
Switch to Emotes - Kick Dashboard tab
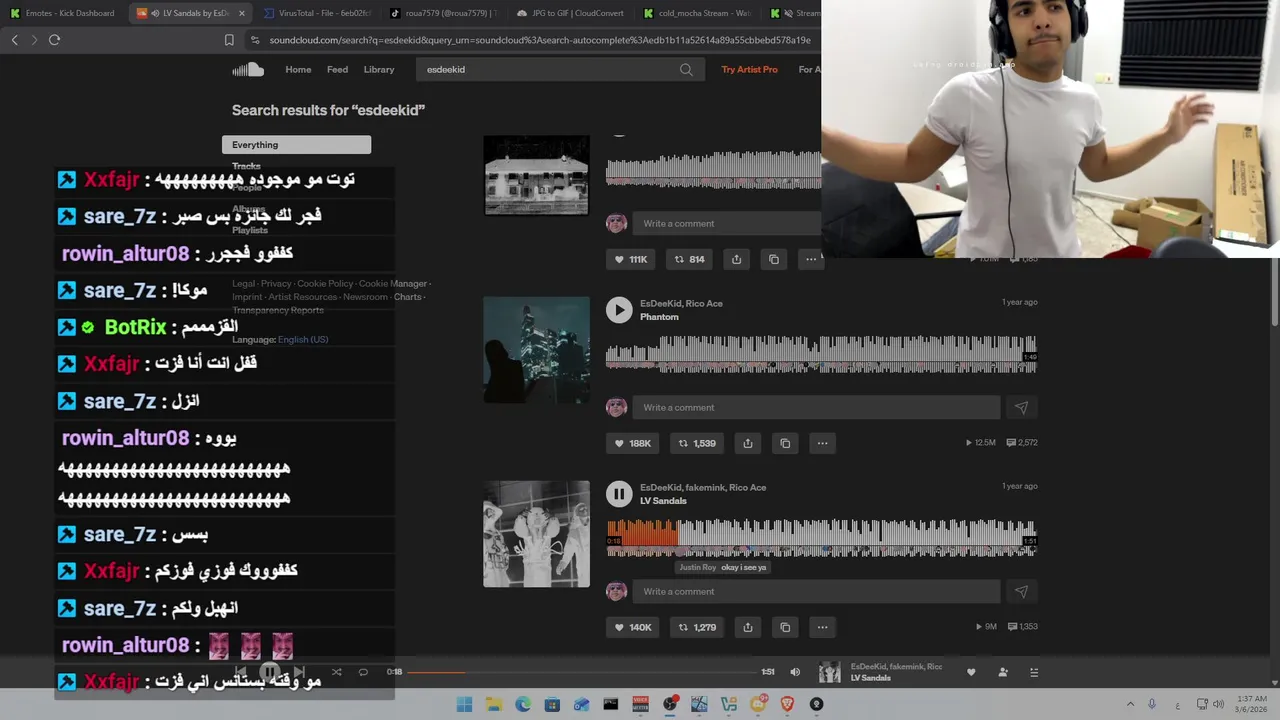(64, 13)
